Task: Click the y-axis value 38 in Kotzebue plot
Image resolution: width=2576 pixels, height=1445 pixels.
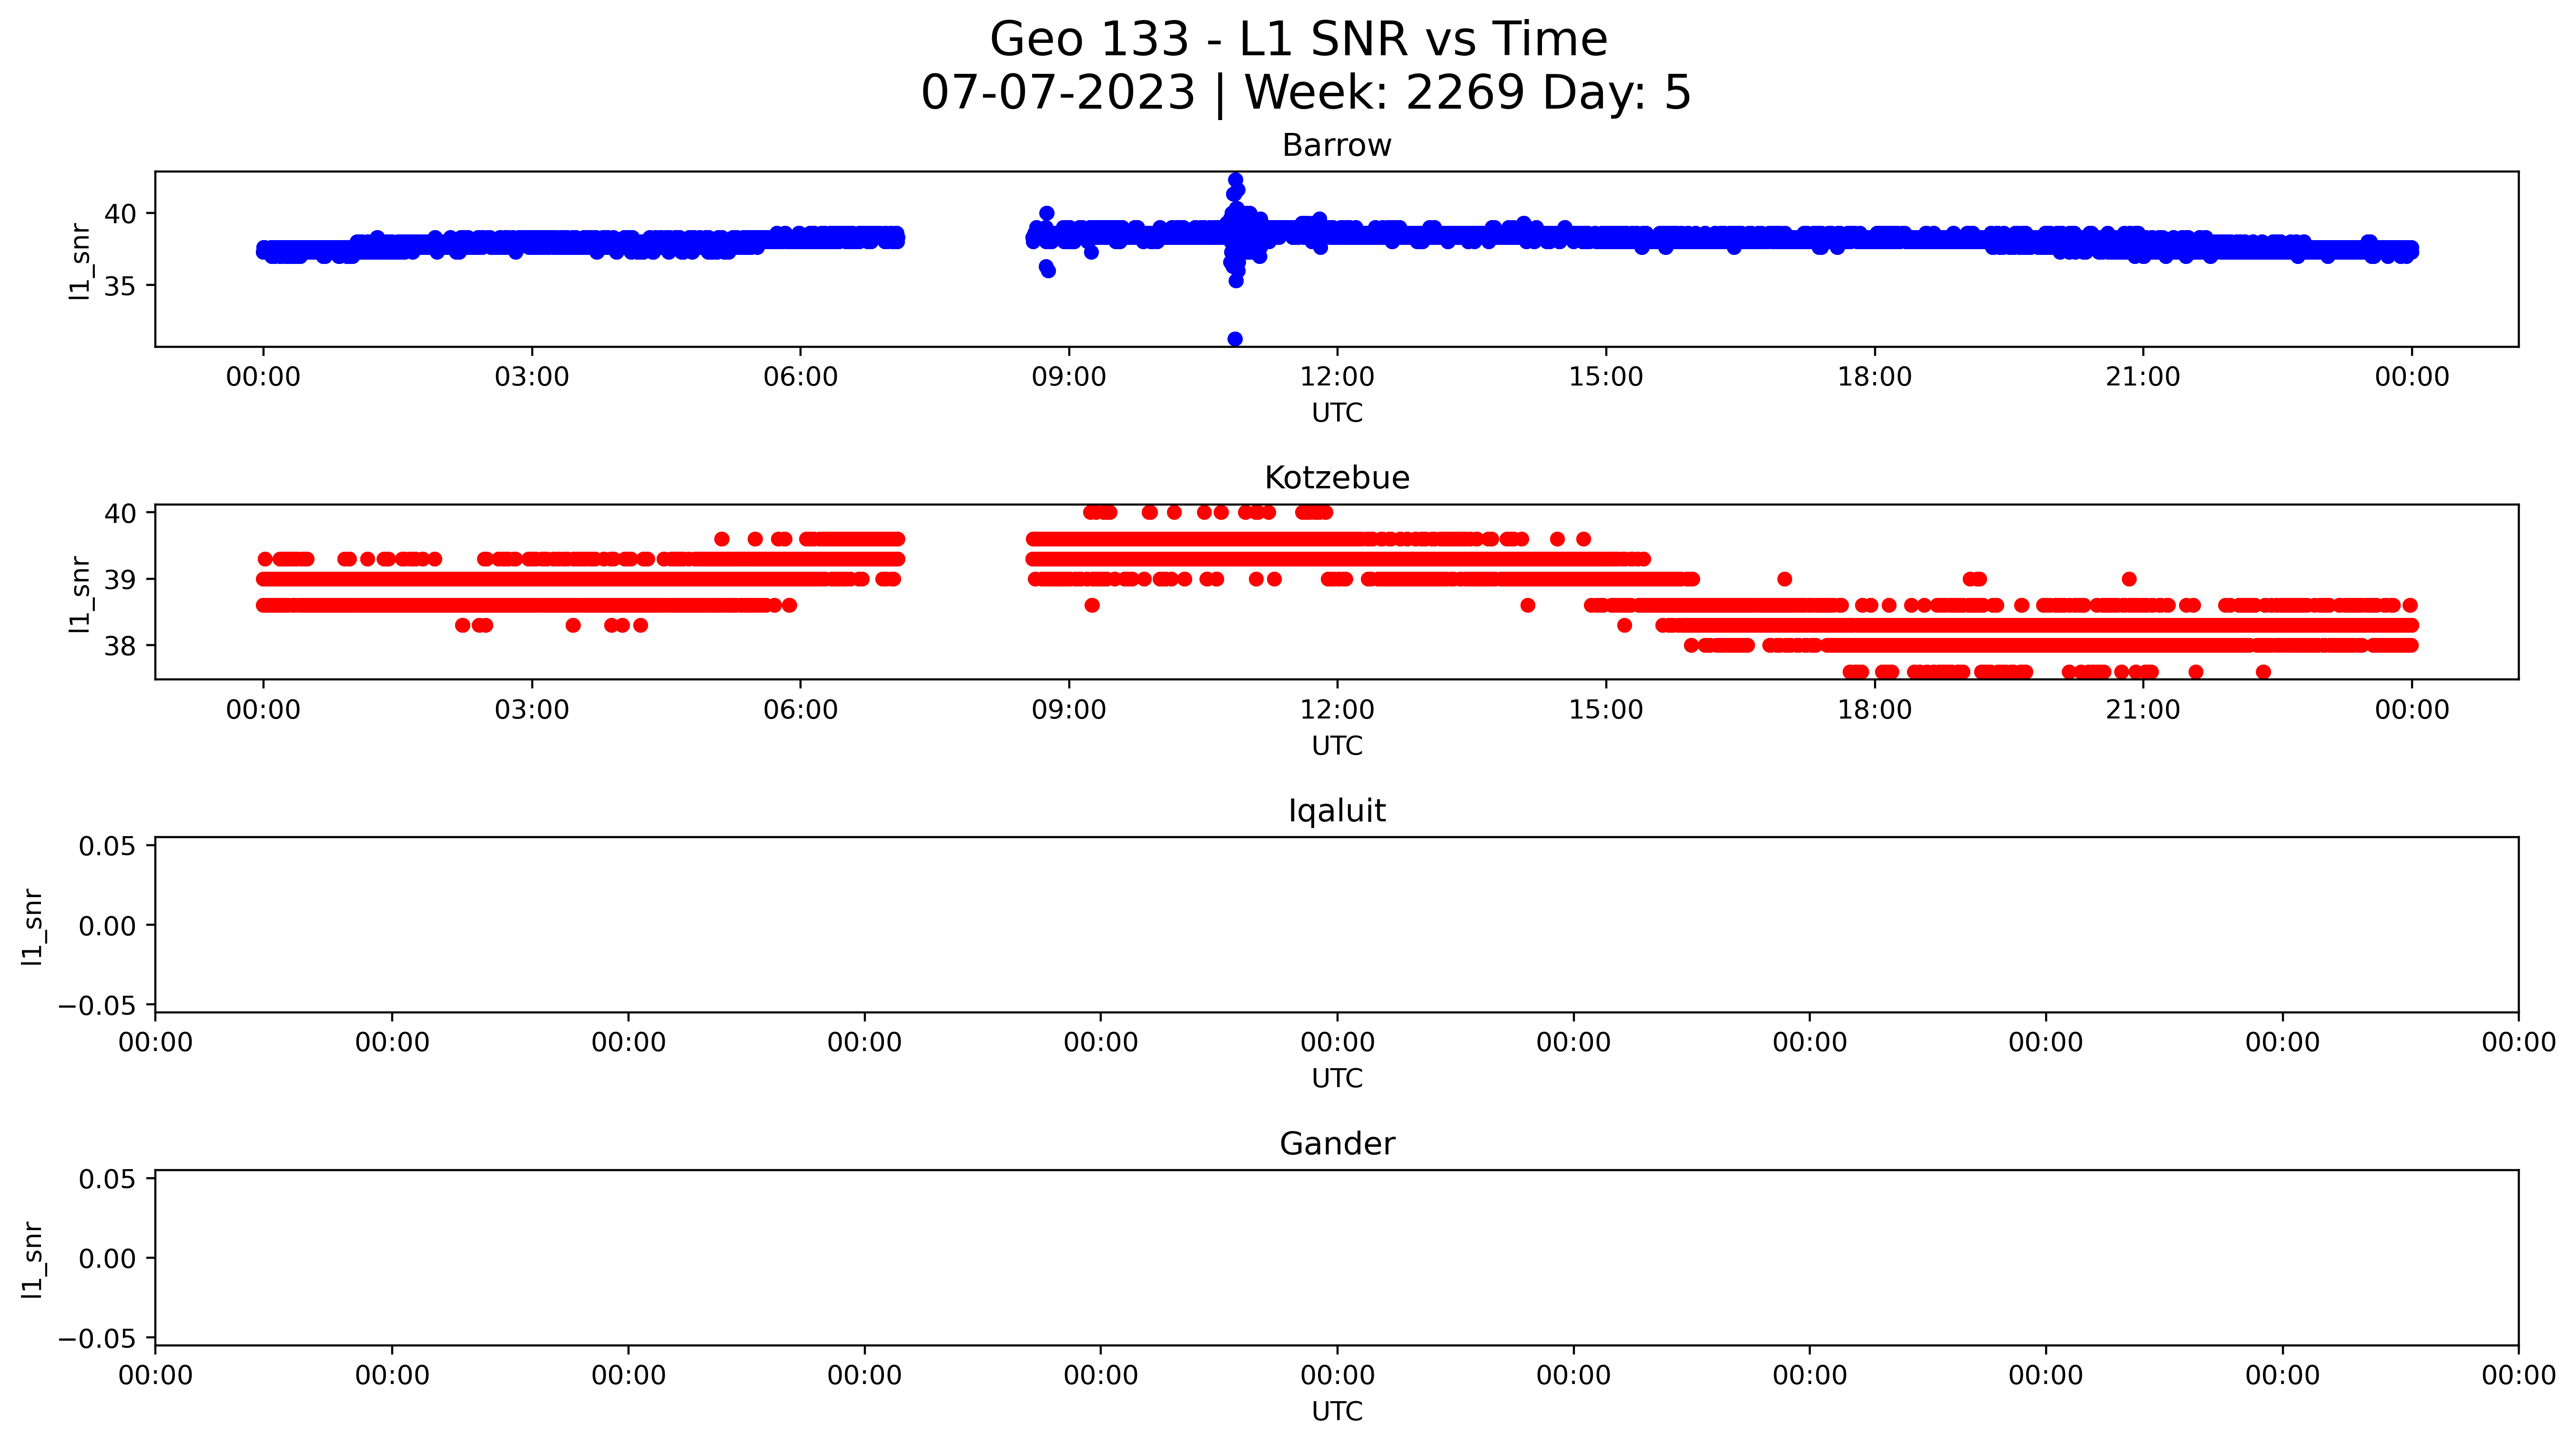Action: pyautogui.click(x=120, y=646)
